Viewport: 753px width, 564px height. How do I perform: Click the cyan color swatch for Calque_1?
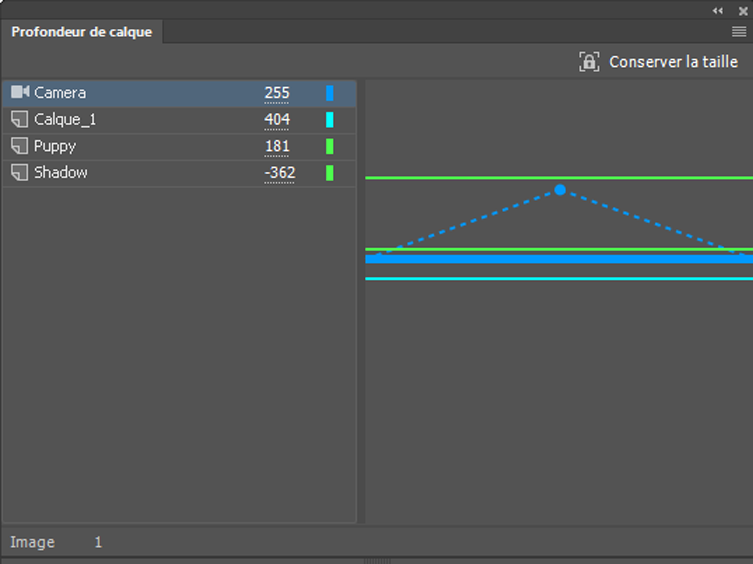point(330,120)
